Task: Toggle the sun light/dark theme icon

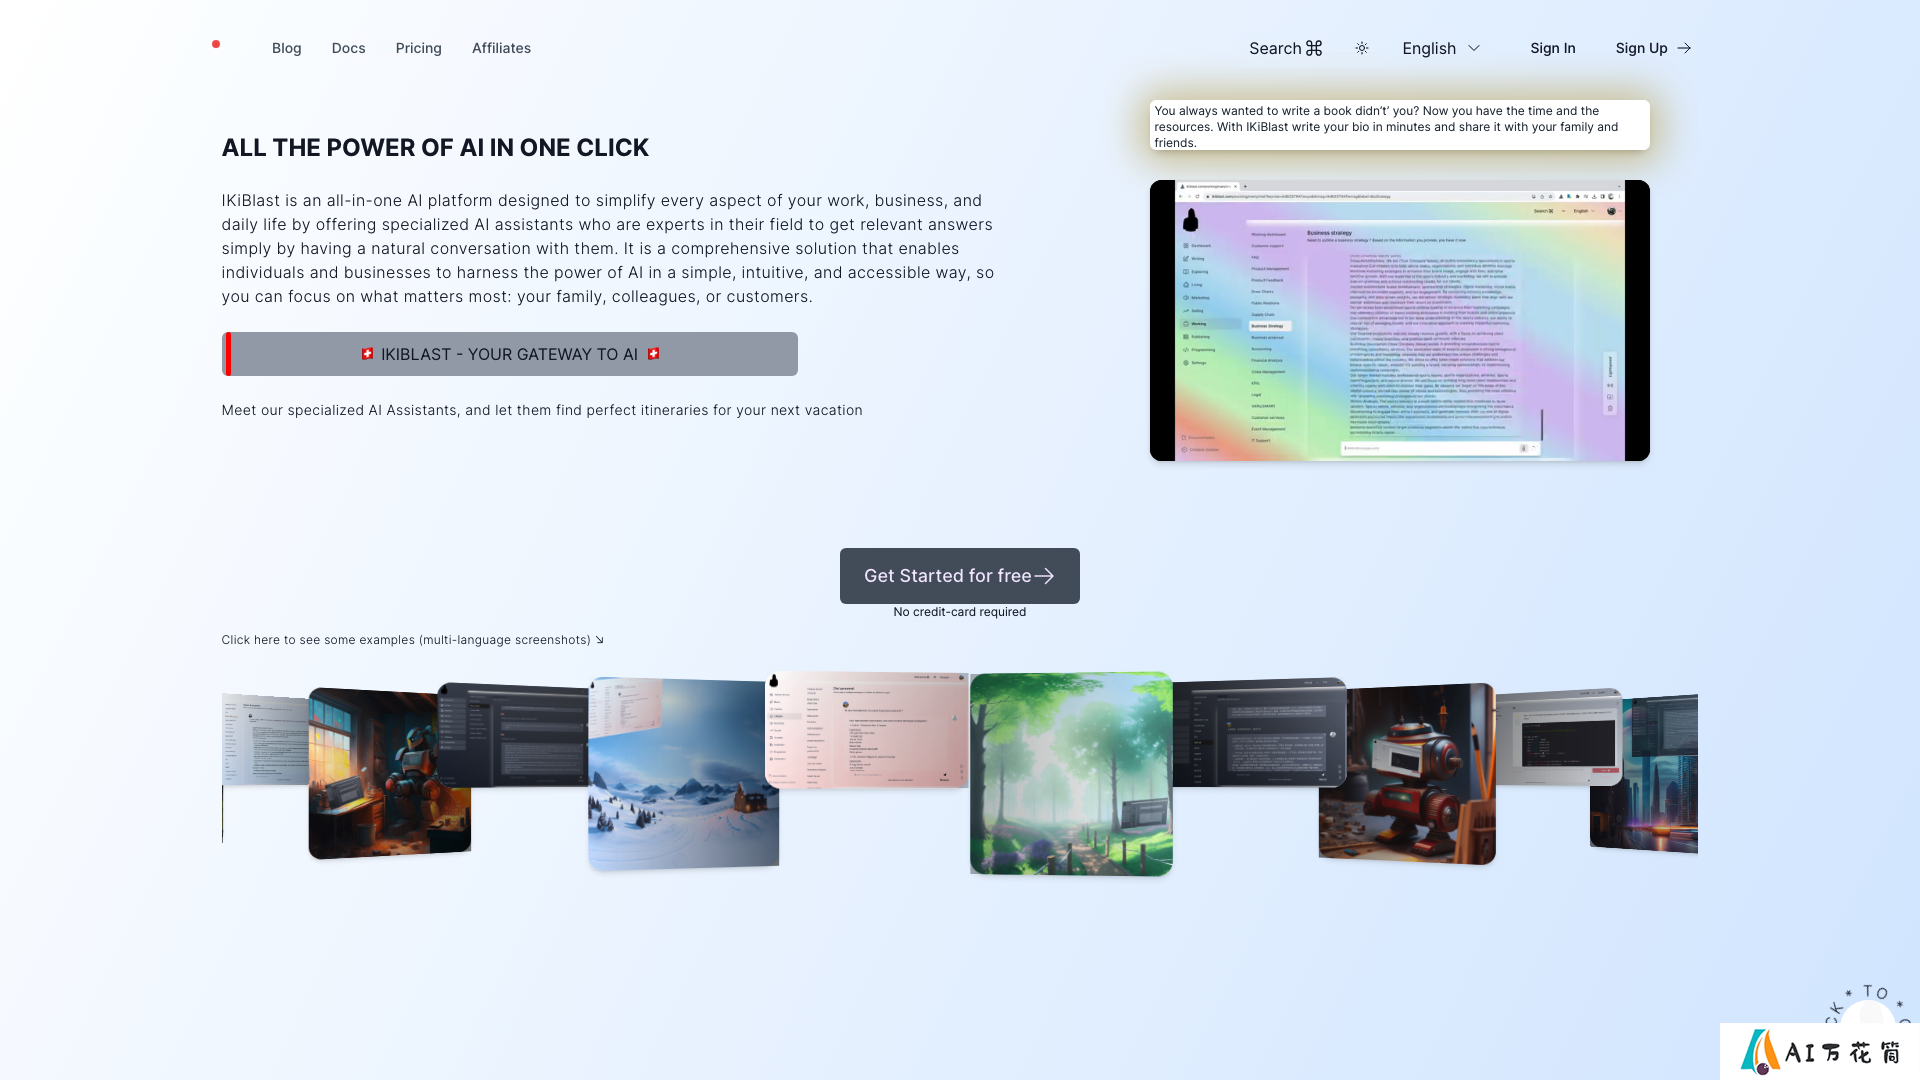Action: [1362, 48]
